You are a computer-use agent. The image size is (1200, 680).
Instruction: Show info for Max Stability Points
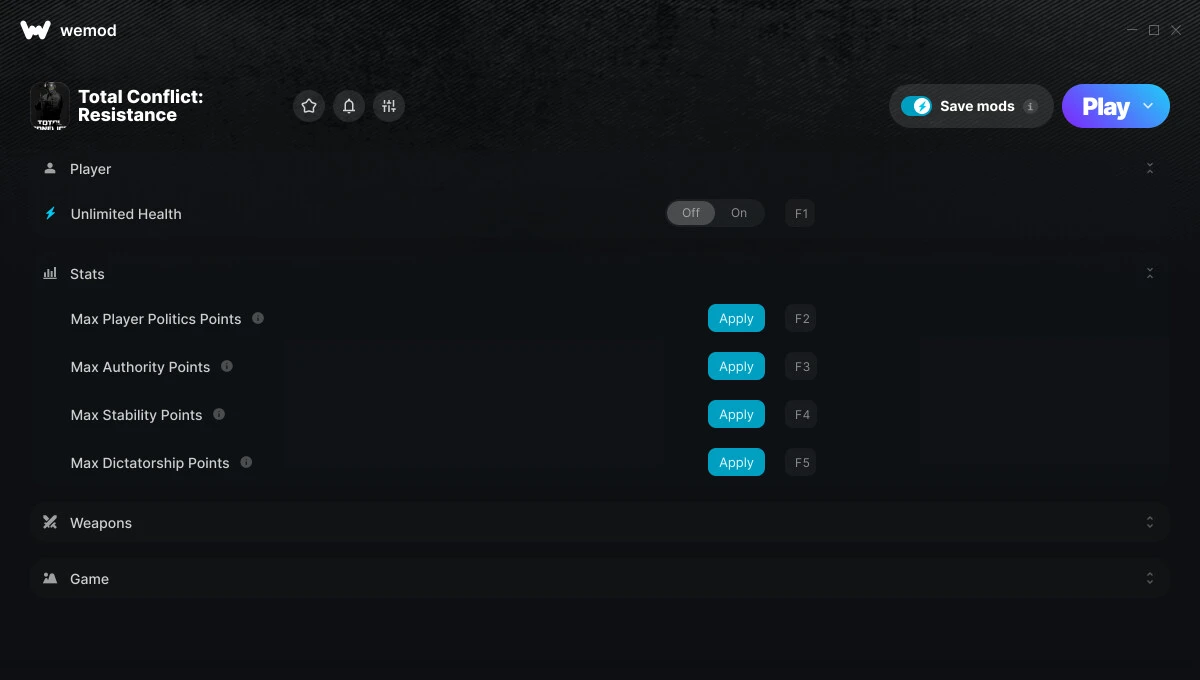219,414
